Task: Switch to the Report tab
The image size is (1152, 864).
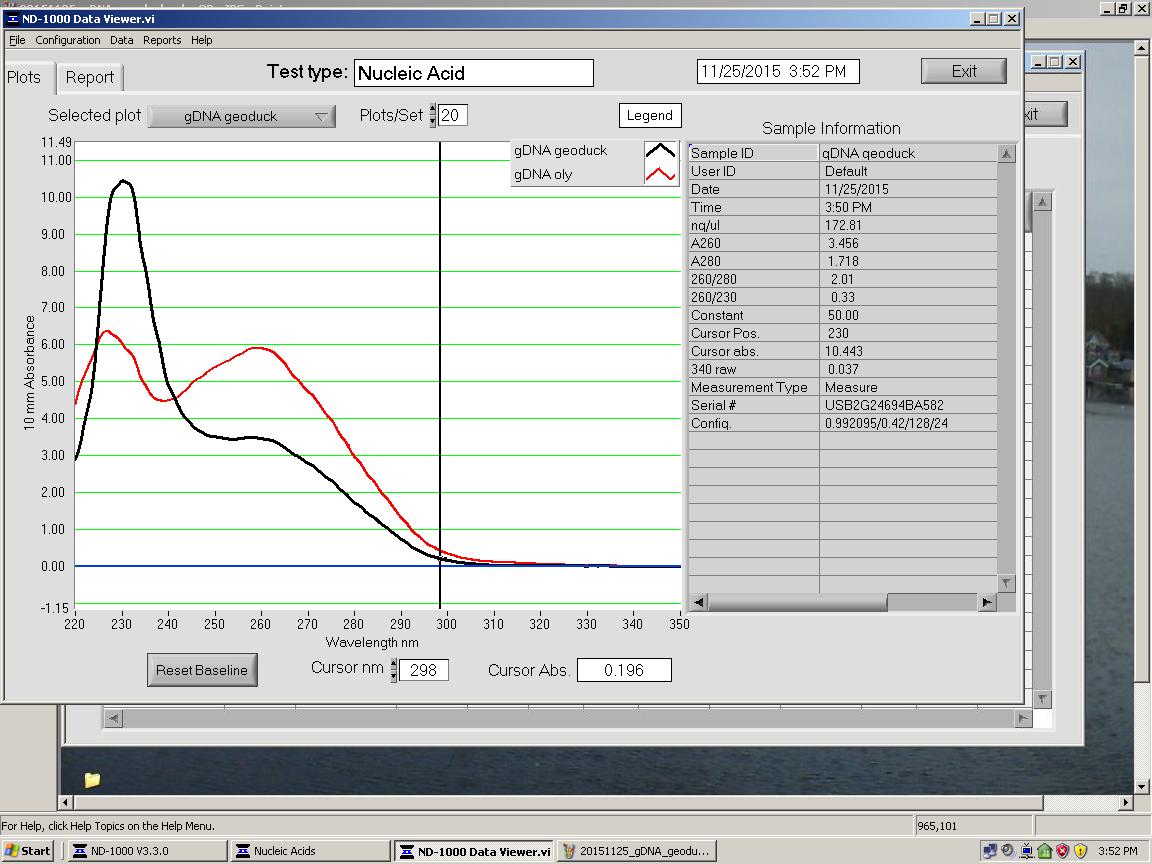Action: point(90,78)
